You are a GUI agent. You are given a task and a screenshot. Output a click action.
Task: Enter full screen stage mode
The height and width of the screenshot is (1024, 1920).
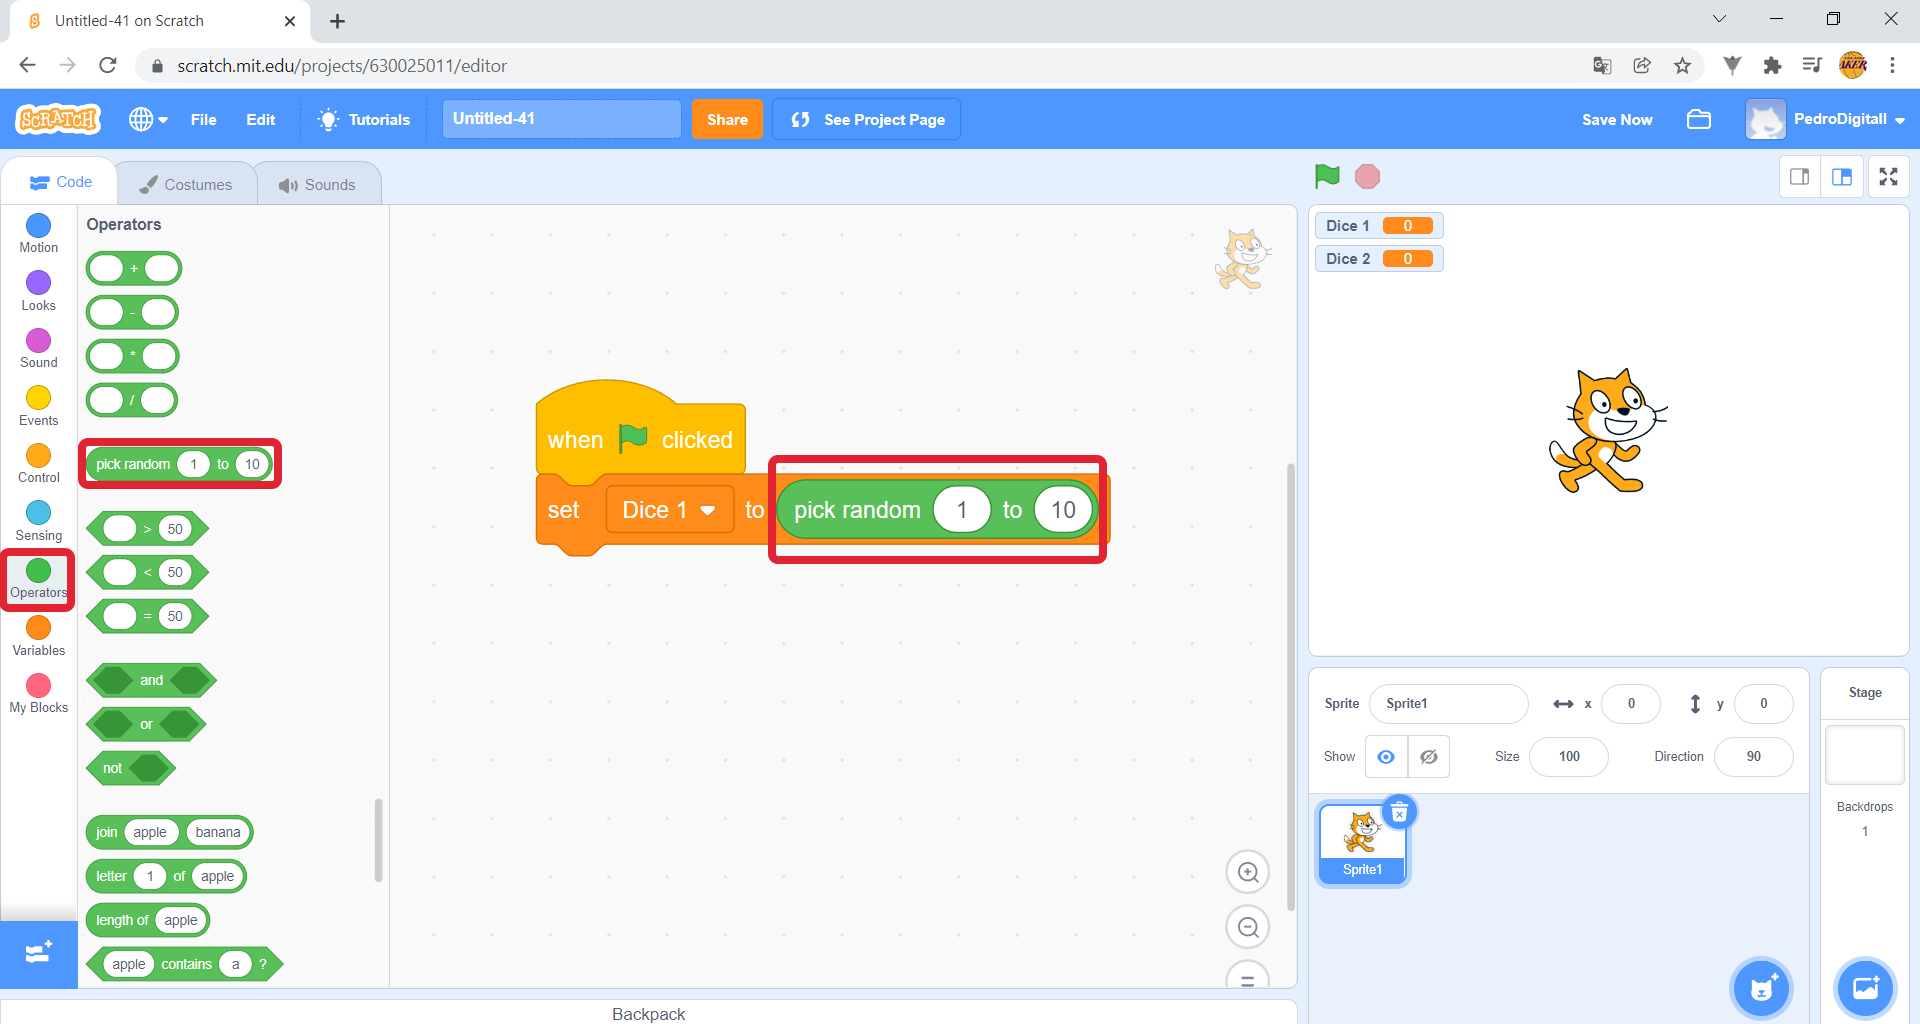tap(1888, 177)
